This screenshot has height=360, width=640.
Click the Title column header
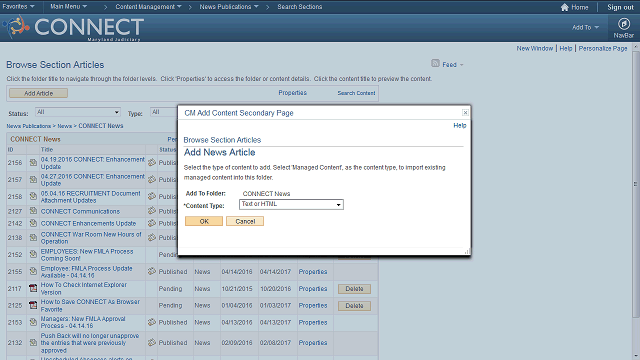[47, 150]
